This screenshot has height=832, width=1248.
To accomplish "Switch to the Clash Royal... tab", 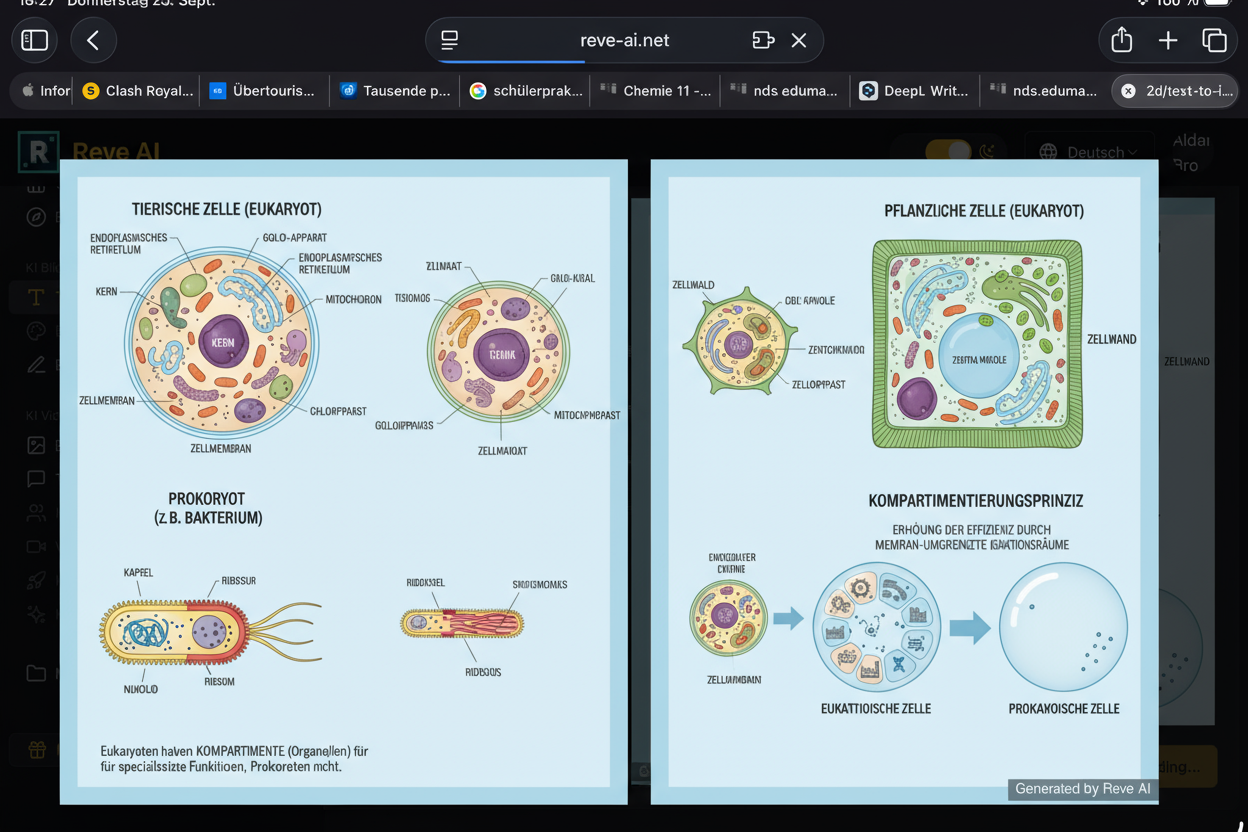I will 138,91.
